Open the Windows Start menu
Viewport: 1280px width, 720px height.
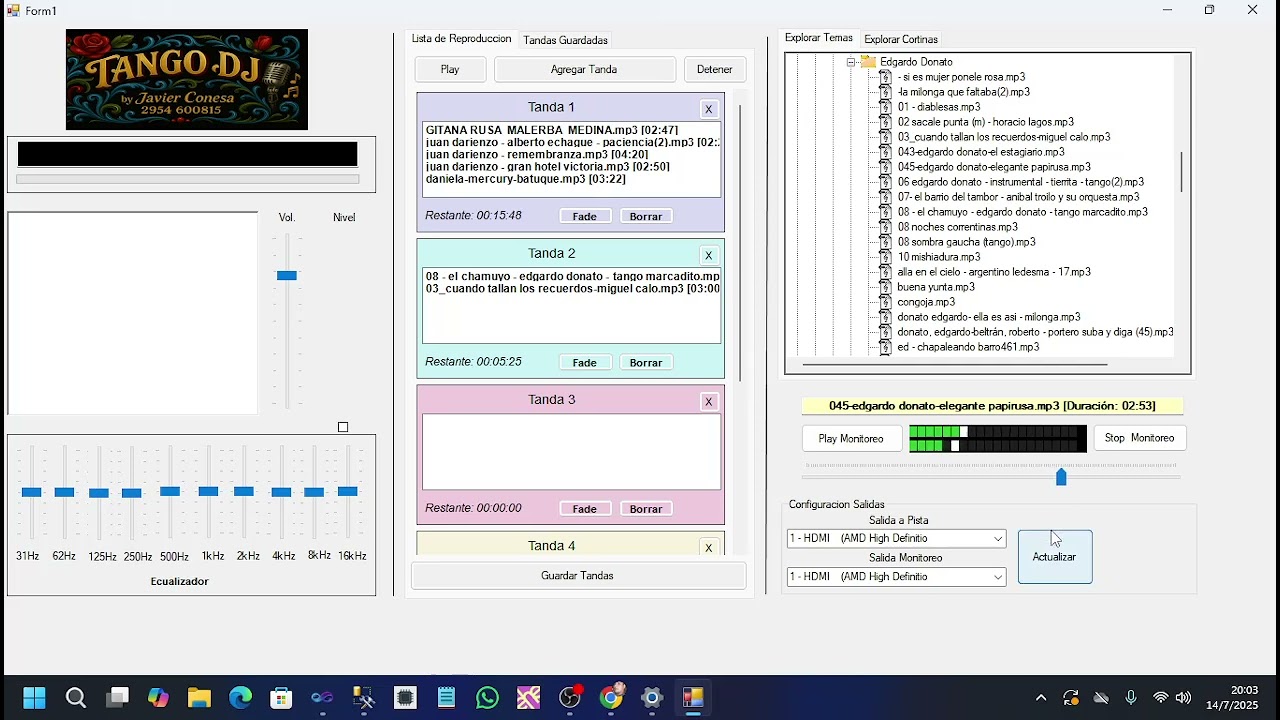34,698
